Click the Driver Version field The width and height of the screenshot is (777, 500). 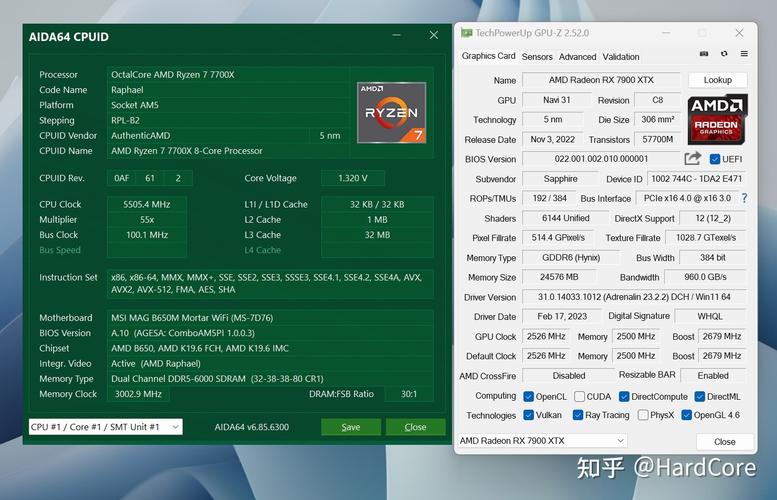pyautogui.click(x=634, y=297)
